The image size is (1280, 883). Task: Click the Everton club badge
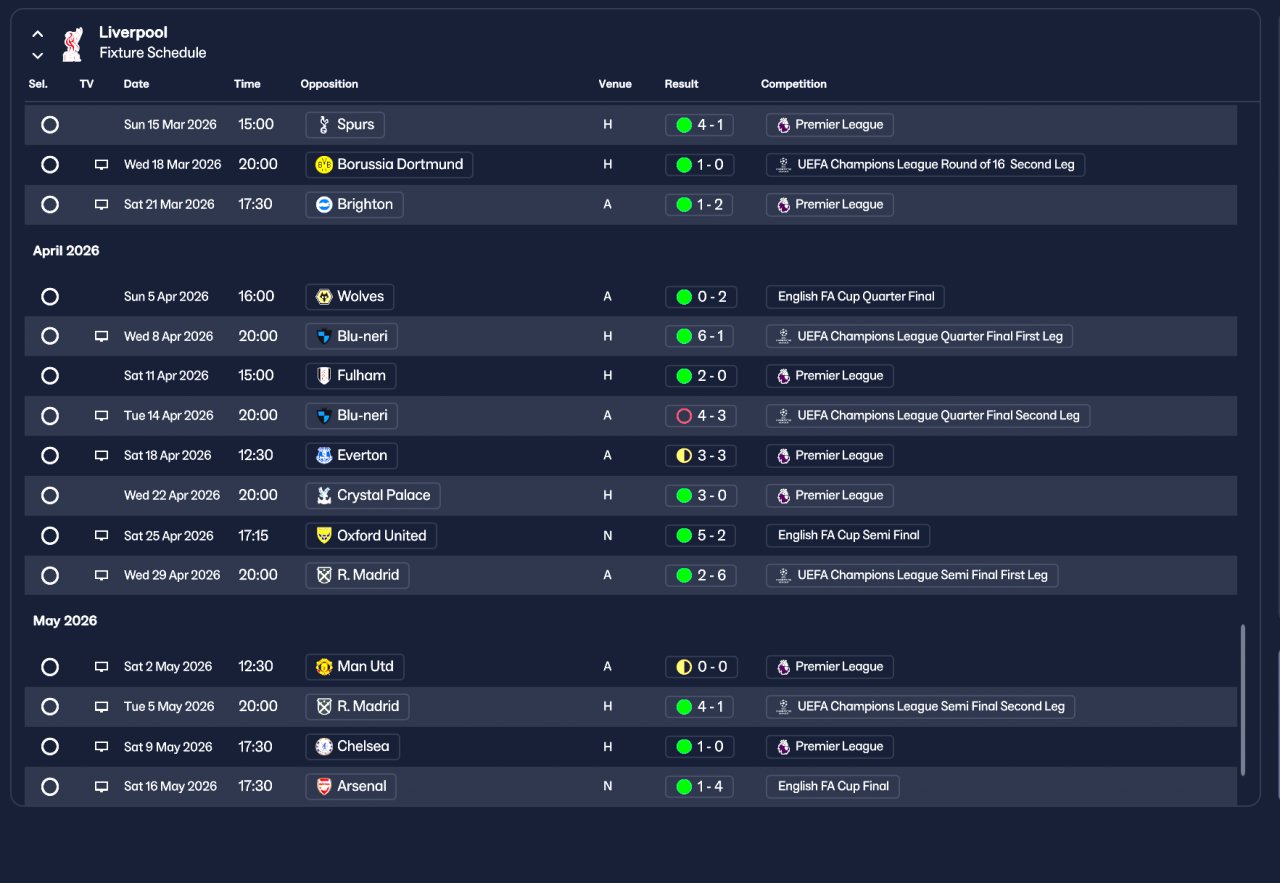[x=323, y=456]
